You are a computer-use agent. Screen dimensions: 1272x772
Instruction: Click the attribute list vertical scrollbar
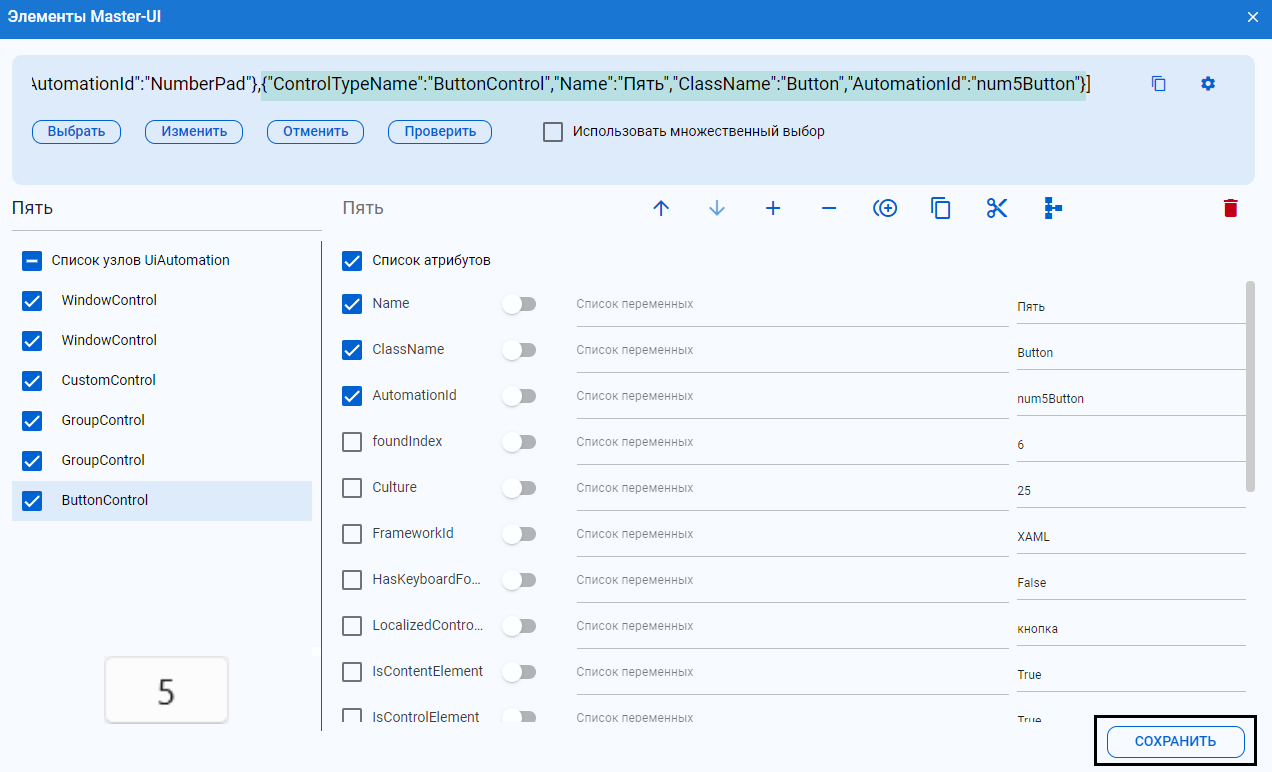pyautogui.click(x=1250, y=386)
